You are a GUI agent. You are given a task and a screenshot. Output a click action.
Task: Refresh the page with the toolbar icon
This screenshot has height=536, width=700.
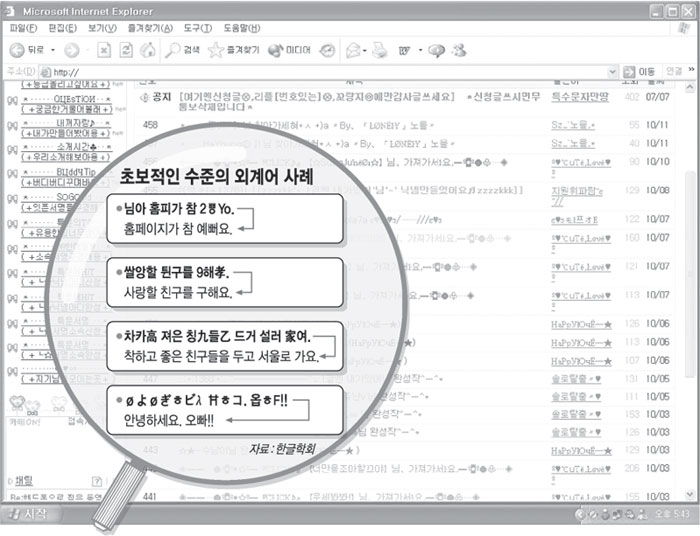[x=126, y=50]
